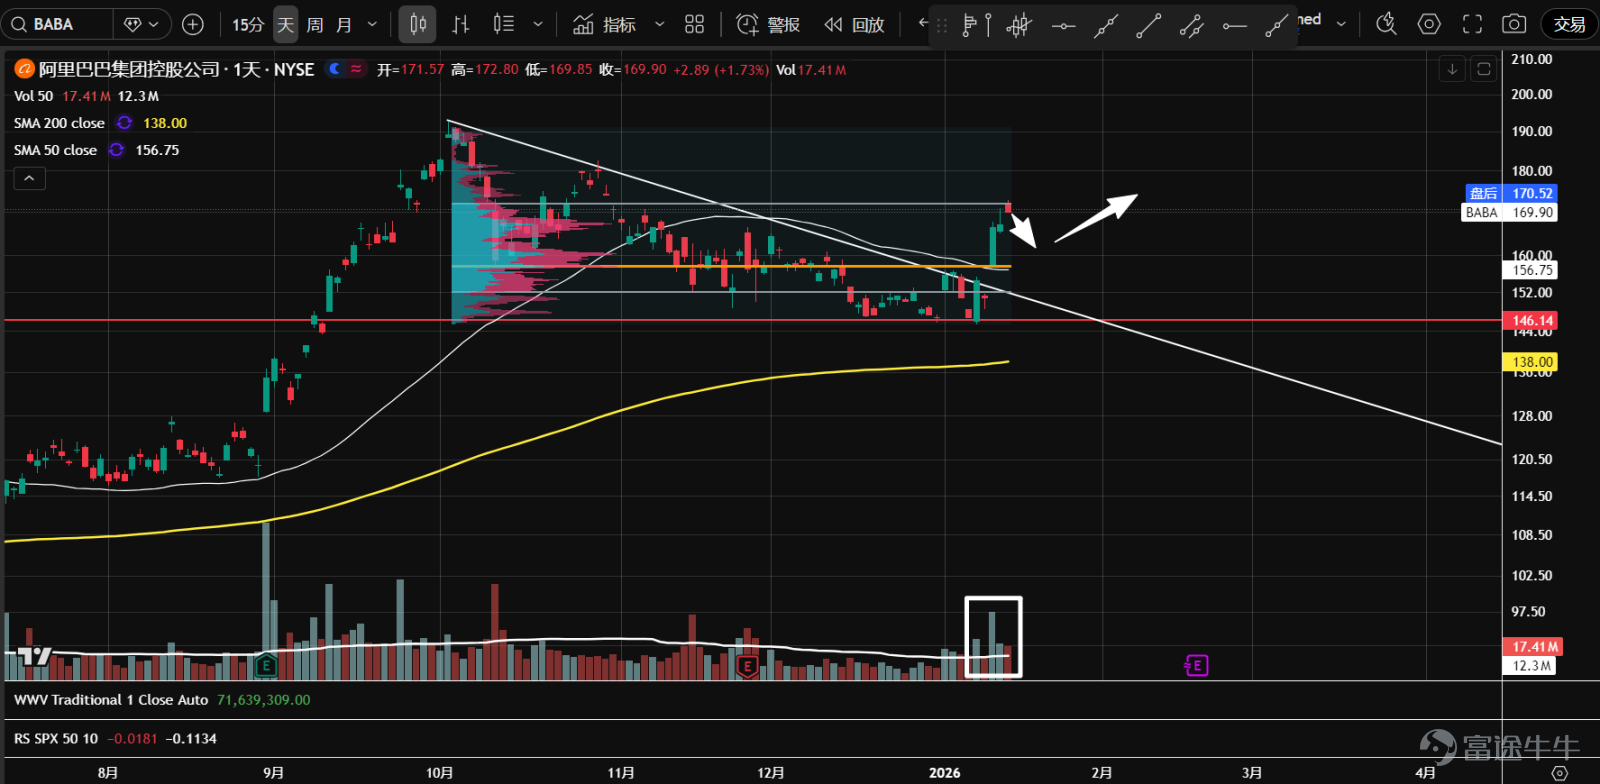This screenshot has width=1600, height=784.
Task: Choose the candlestick chart style
Action: (417, 24)
